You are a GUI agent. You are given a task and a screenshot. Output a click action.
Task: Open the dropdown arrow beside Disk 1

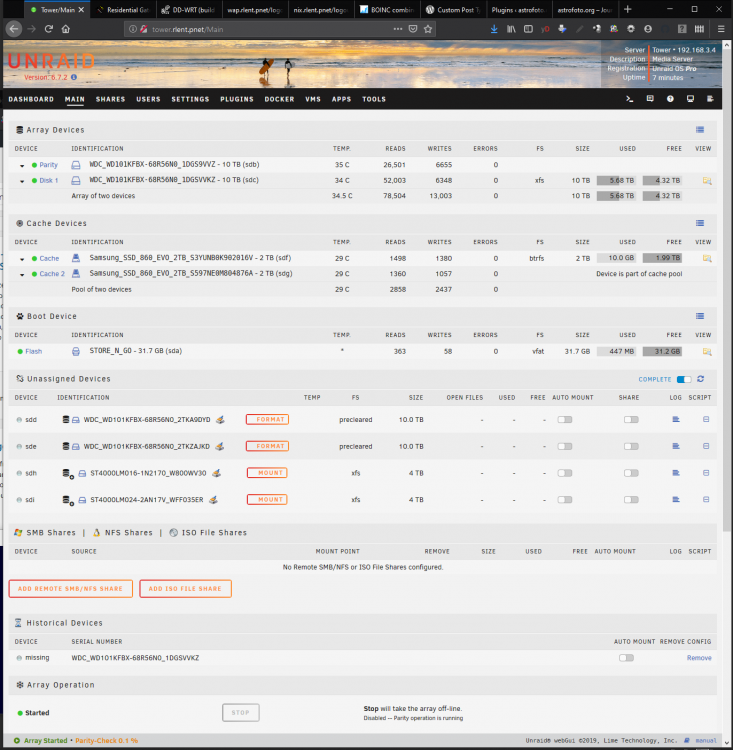(x=22, y=181)
